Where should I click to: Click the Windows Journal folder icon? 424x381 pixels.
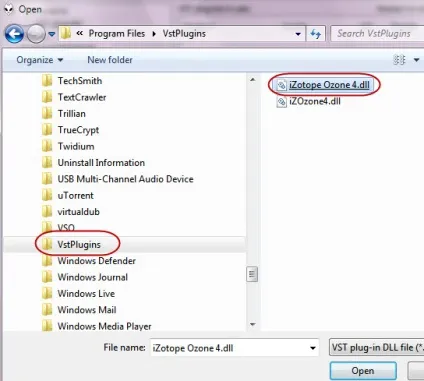[x=47, y=277]
